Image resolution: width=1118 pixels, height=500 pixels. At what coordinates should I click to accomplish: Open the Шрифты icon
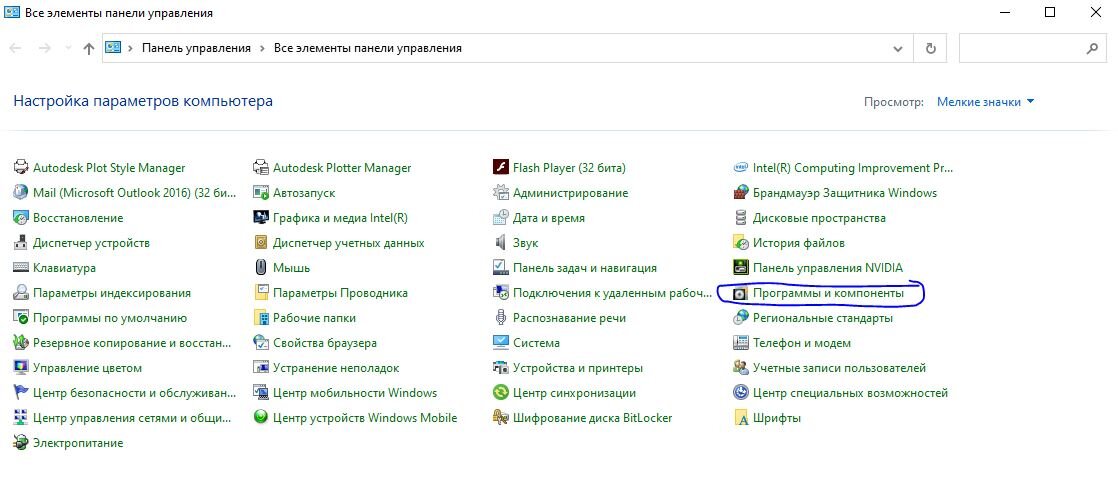(x=741, y=418)
